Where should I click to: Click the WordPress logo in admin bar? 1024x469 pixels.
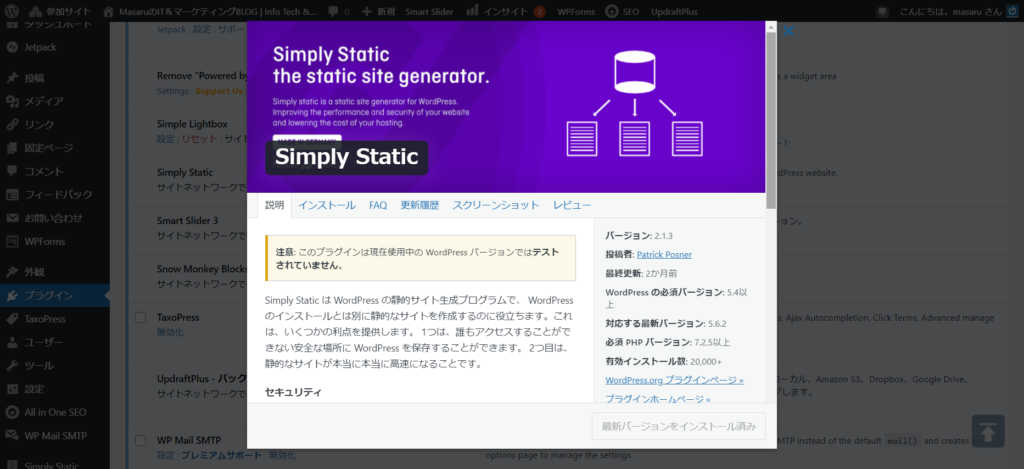click(x=12, y=11)
